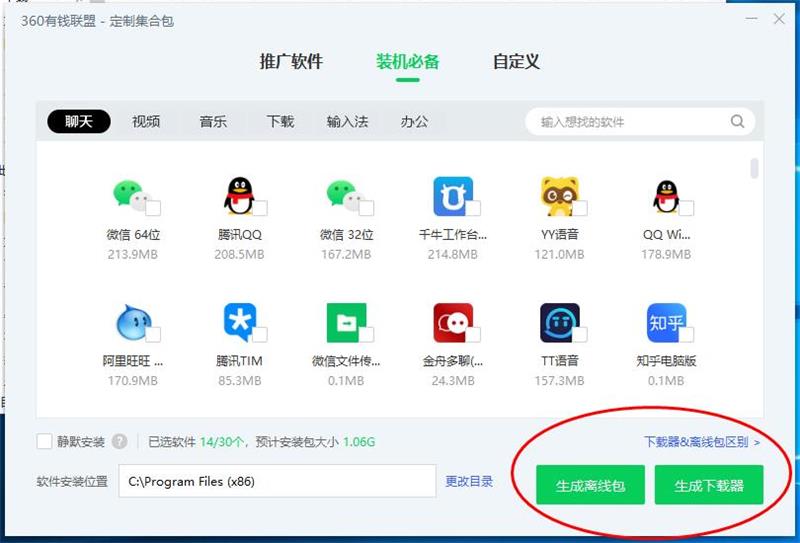Click the QQ Wi... penguin icon
Viewport: 800px width, 543px height.
[666, 196]
